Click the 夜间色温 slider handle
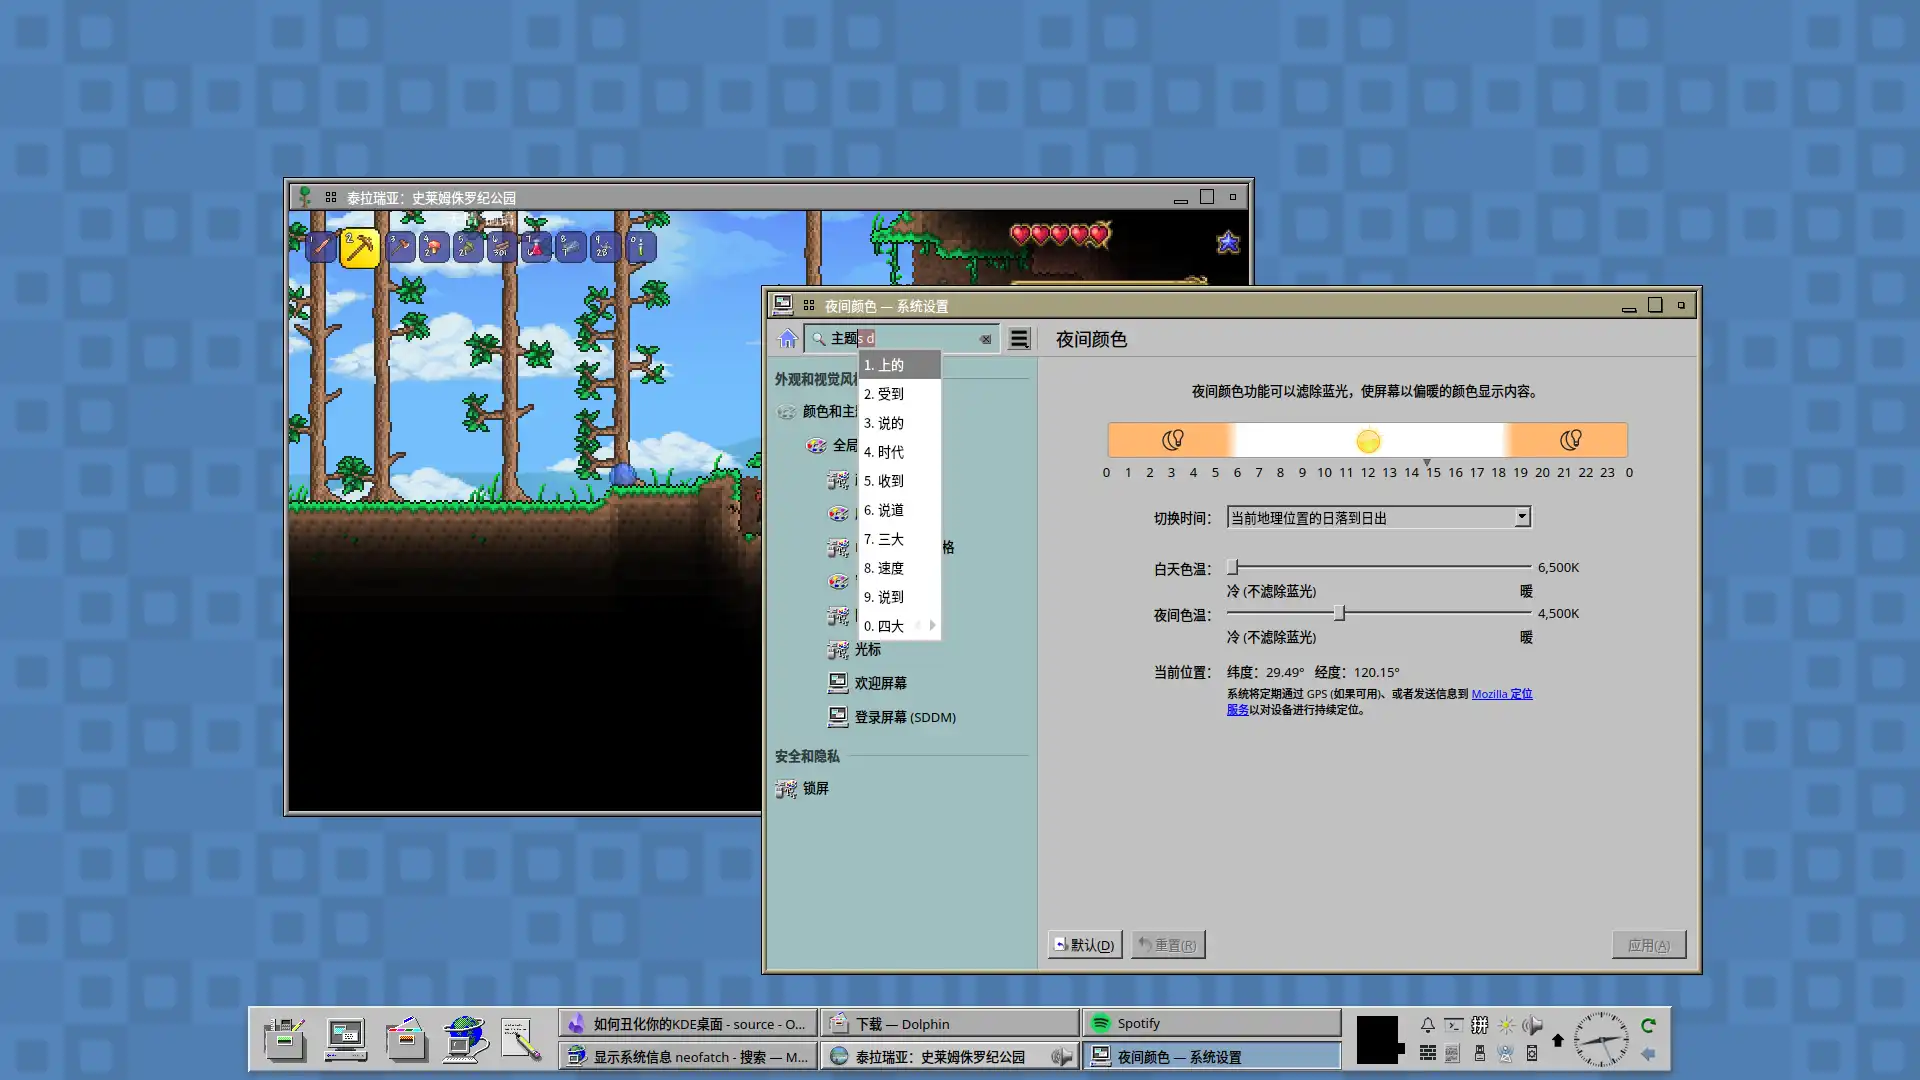The width and height of the screenshot is (1920, 1080). (x=1339, y=613)
